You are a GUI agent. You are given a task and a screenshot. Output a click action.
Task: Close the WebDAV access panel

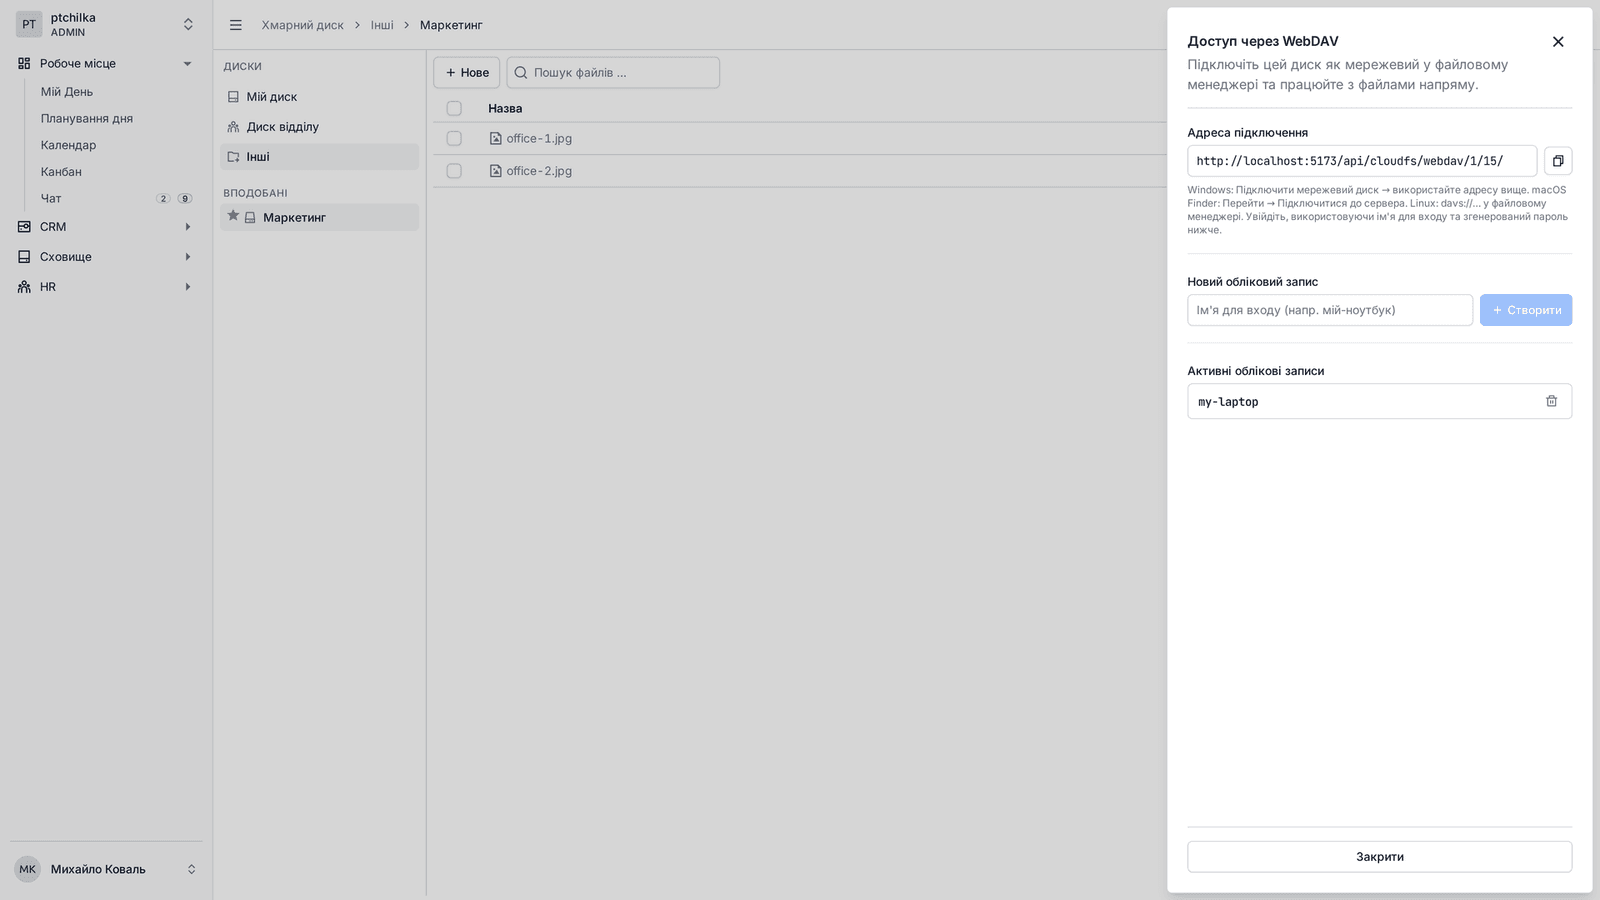point(1557,41)
